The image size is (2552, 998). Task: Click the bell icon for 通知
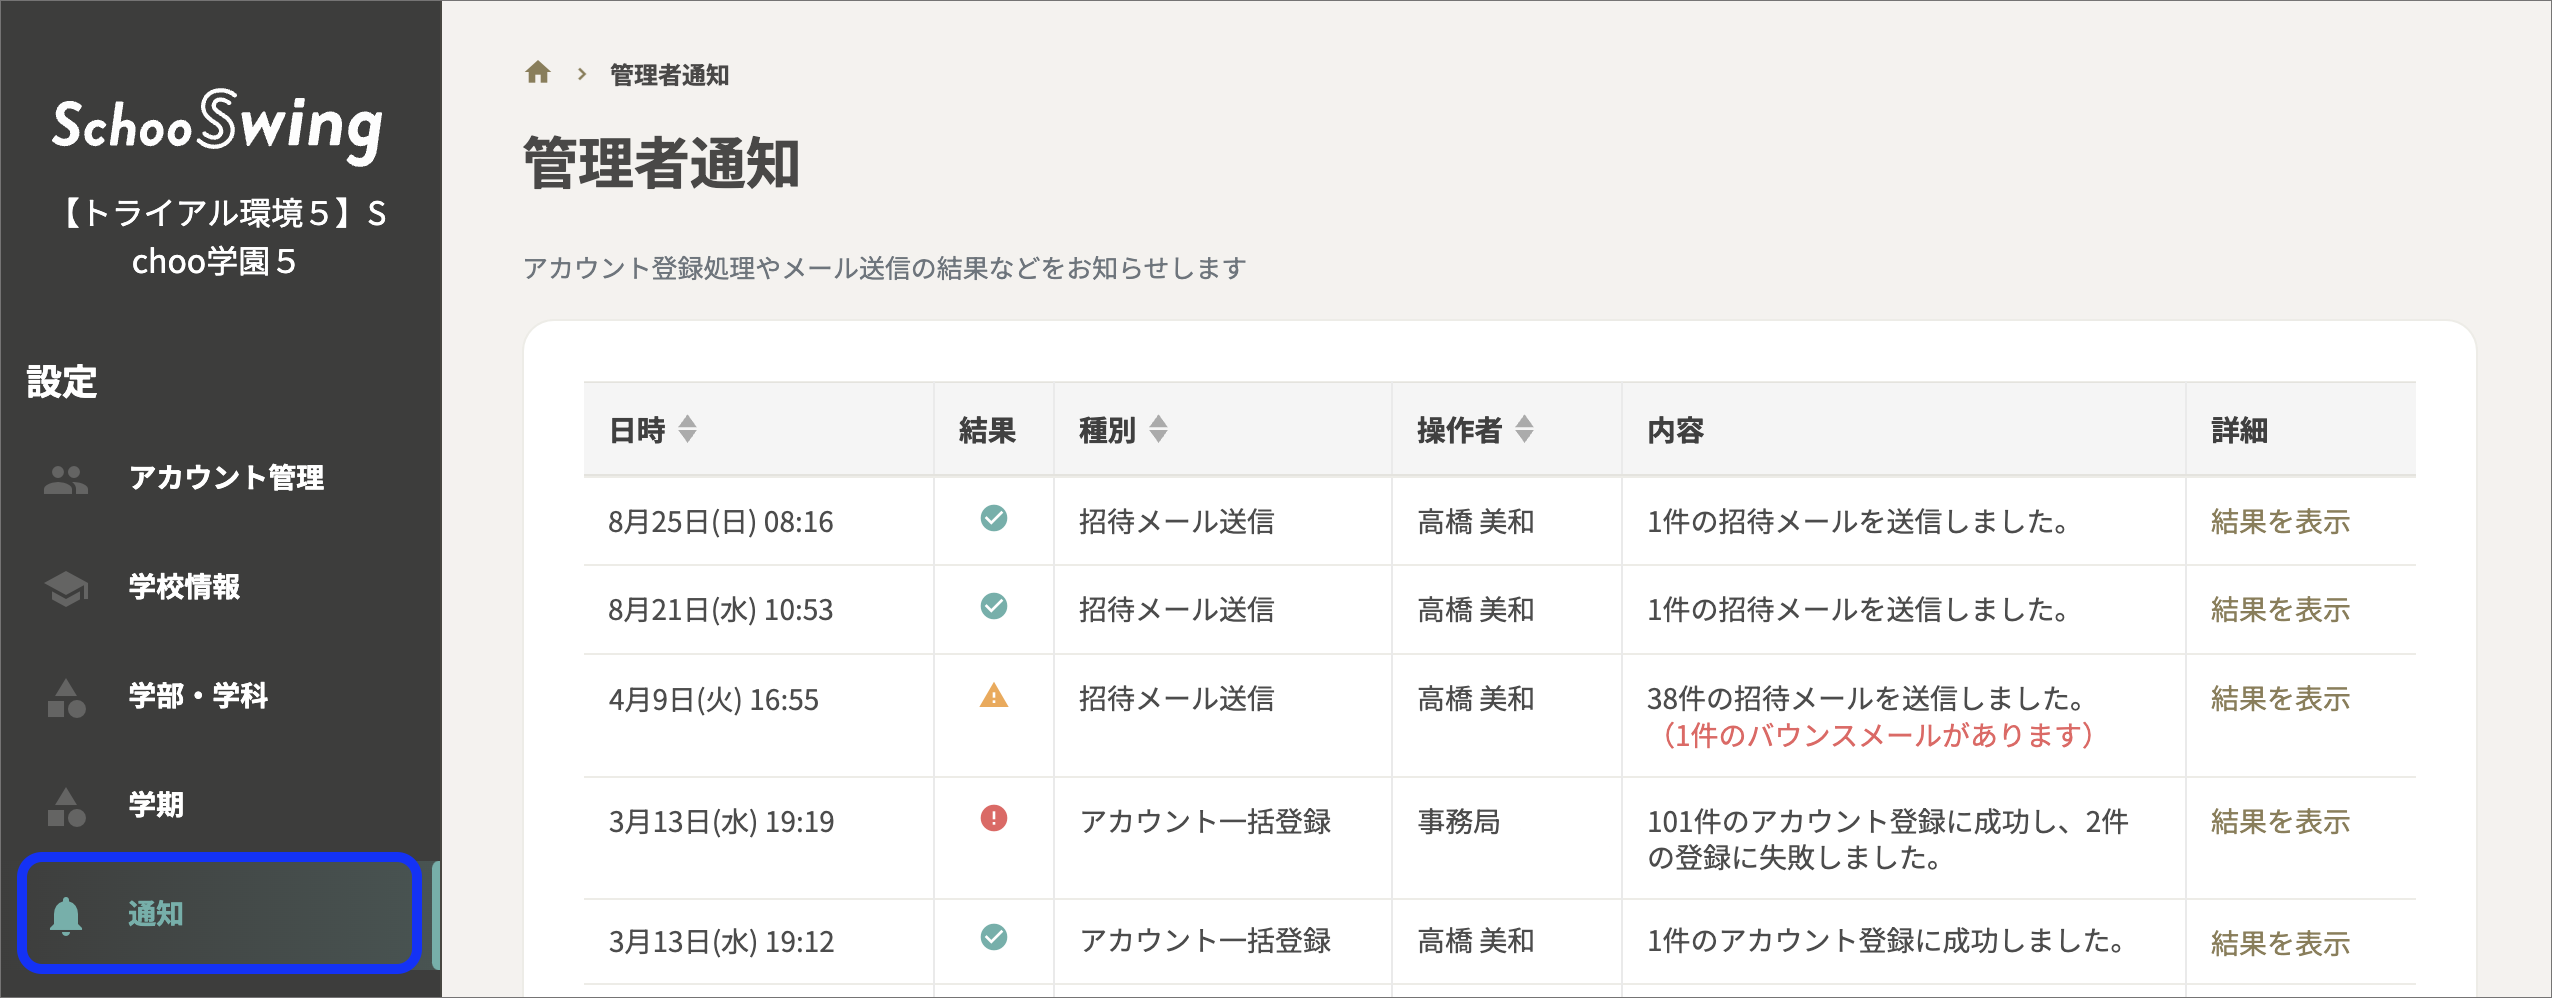point(66,914)
